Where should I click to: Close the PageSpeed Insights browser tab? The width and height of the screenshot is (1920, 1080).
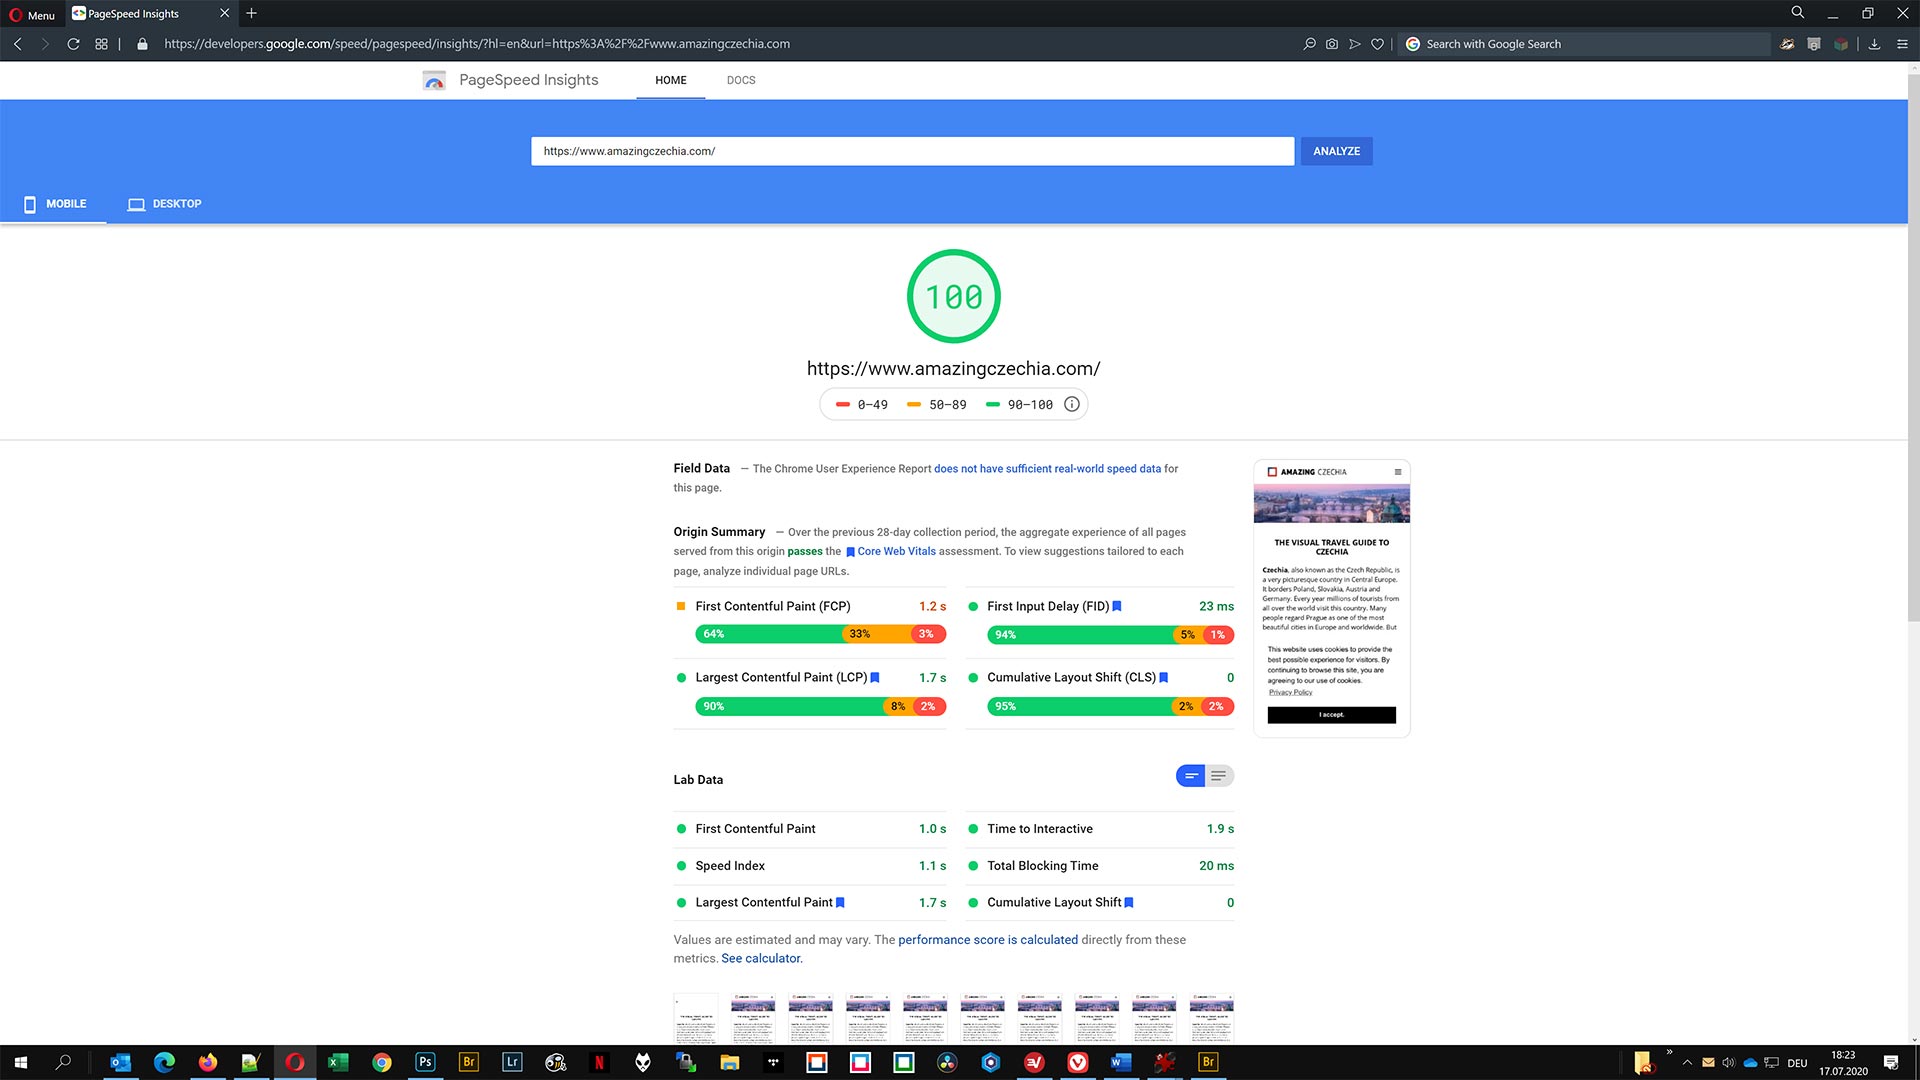click(x=224, y=13)
